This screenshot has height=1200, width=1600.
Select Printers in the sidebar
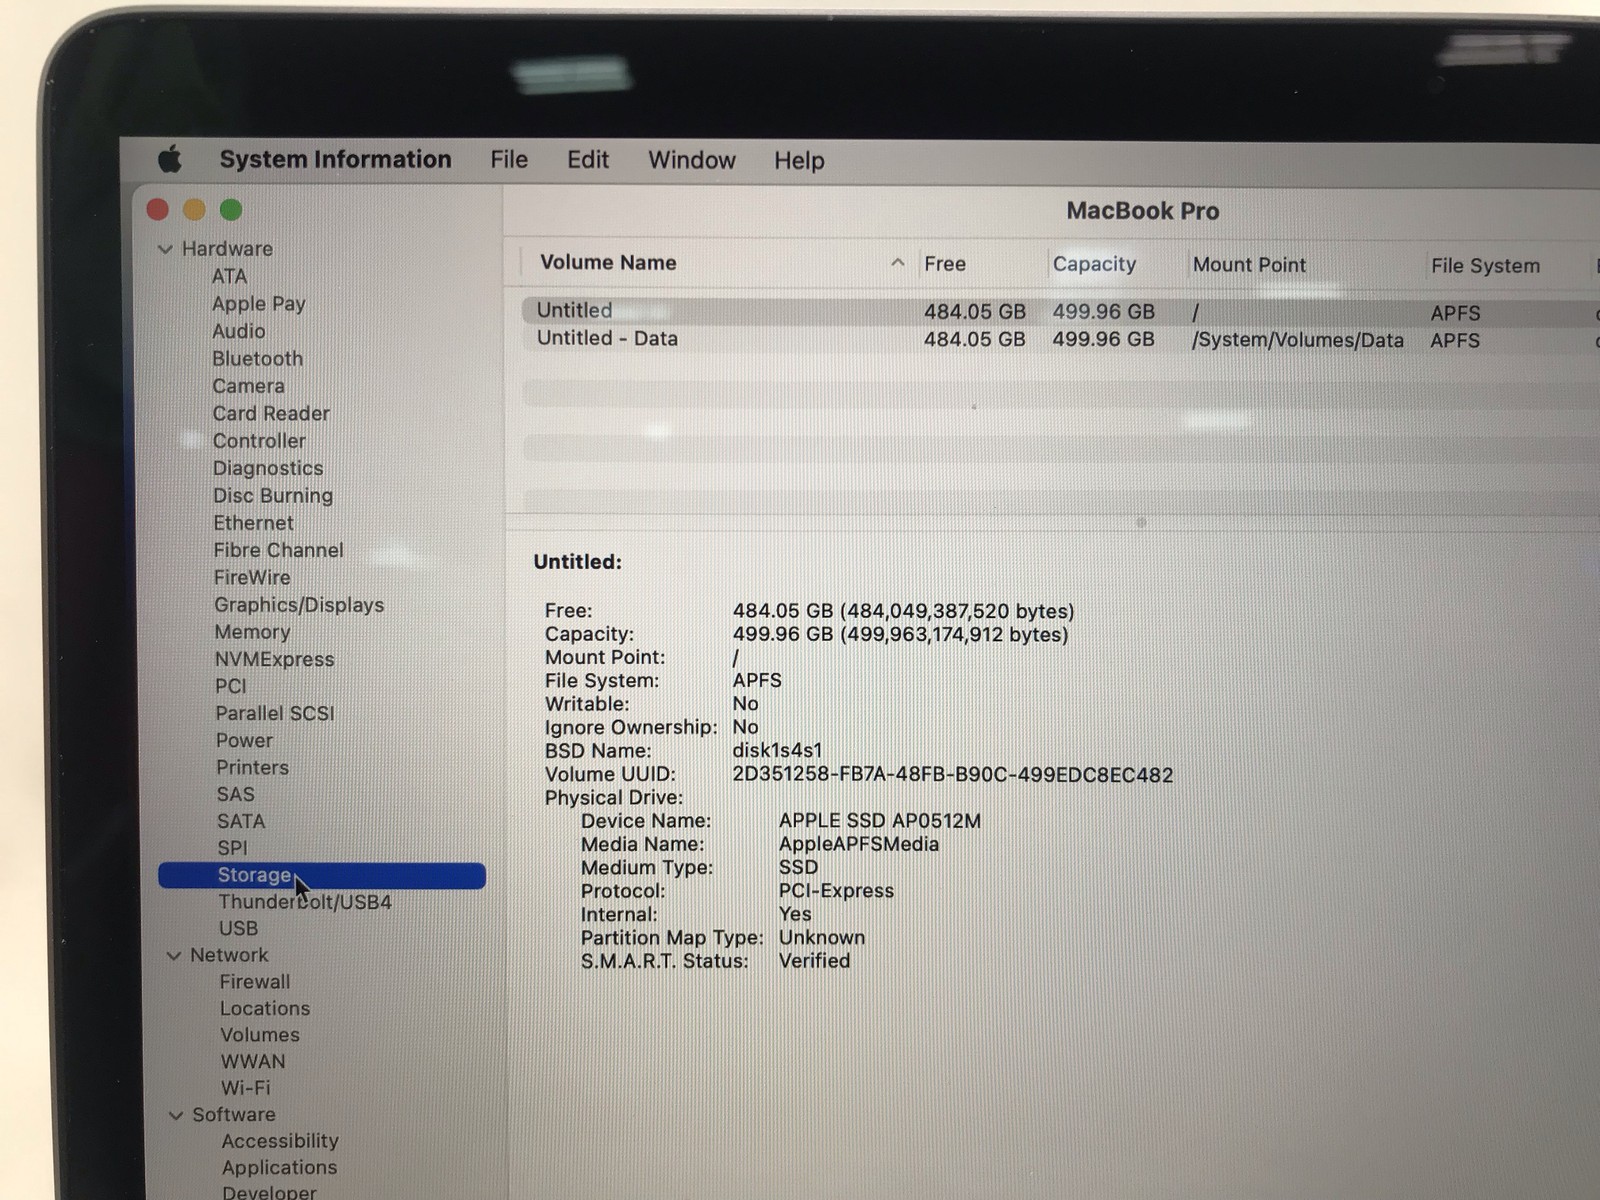[x=252, y=767]
